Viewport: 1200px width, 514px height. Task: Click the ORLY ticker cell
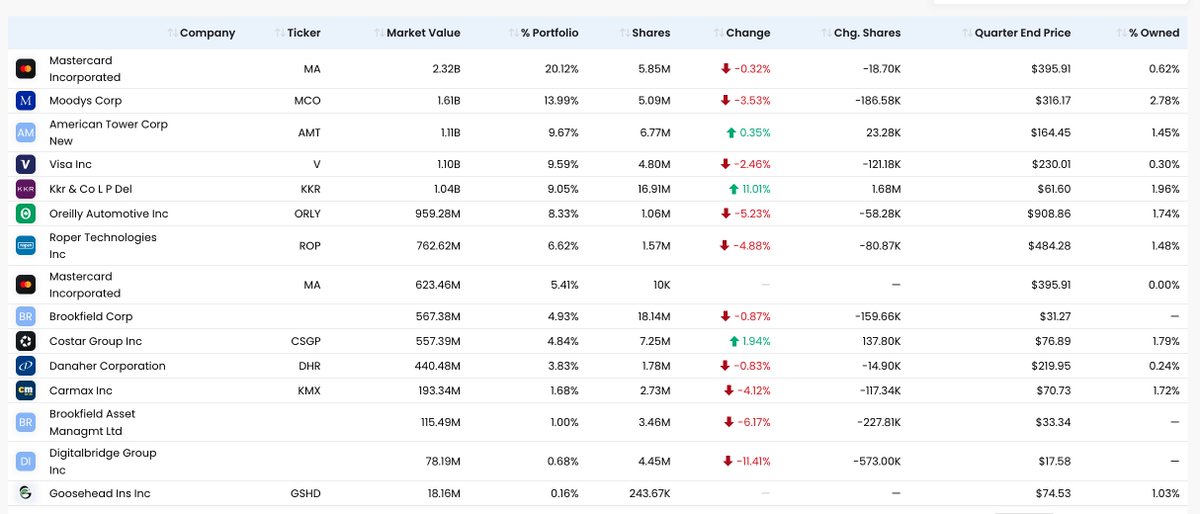pos(307,214)
